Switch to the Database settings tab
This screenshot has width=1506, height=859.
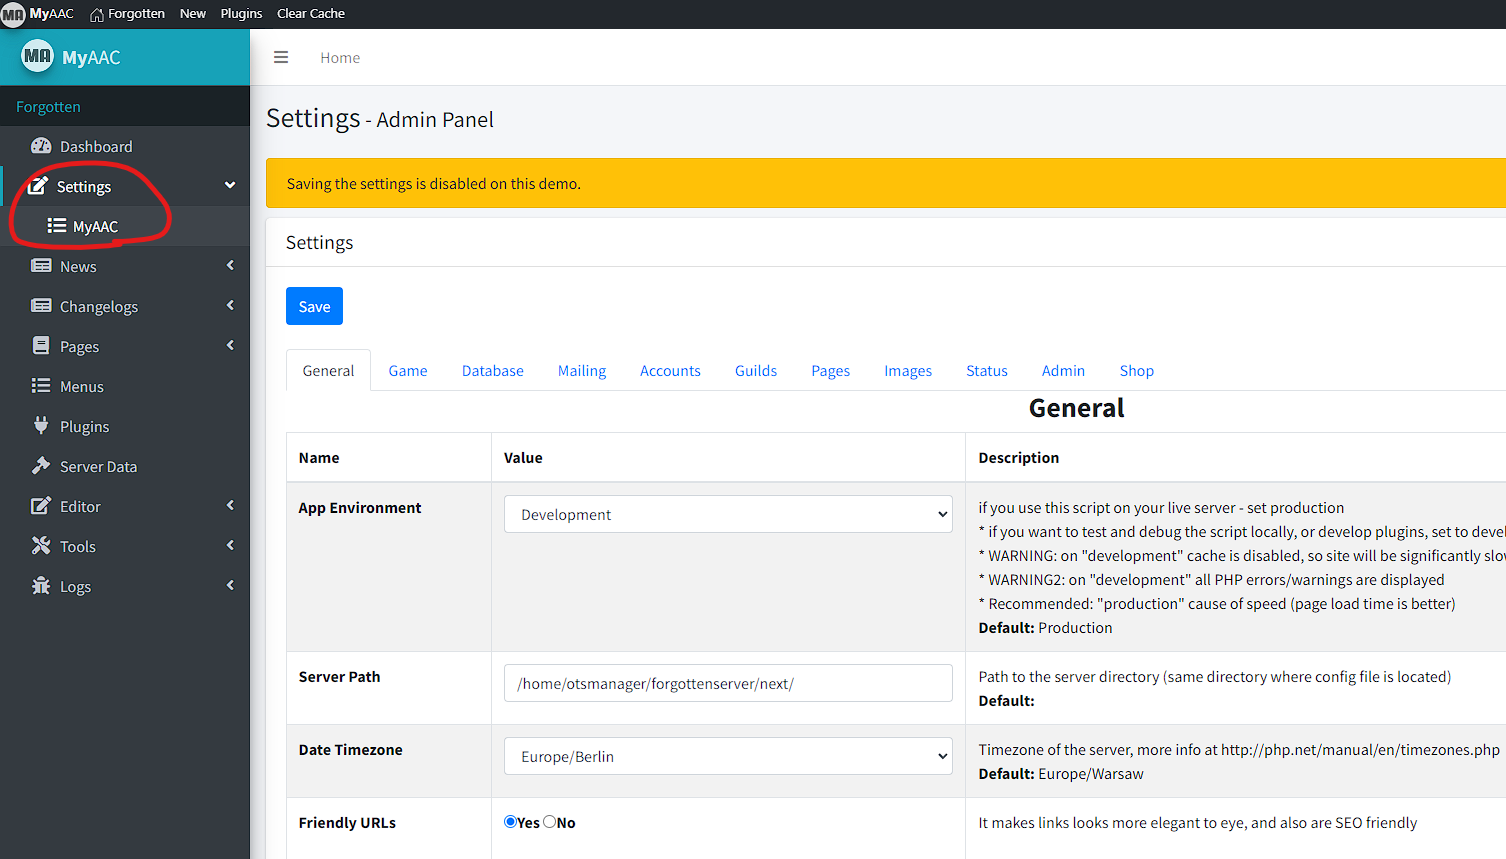point(492,370)
